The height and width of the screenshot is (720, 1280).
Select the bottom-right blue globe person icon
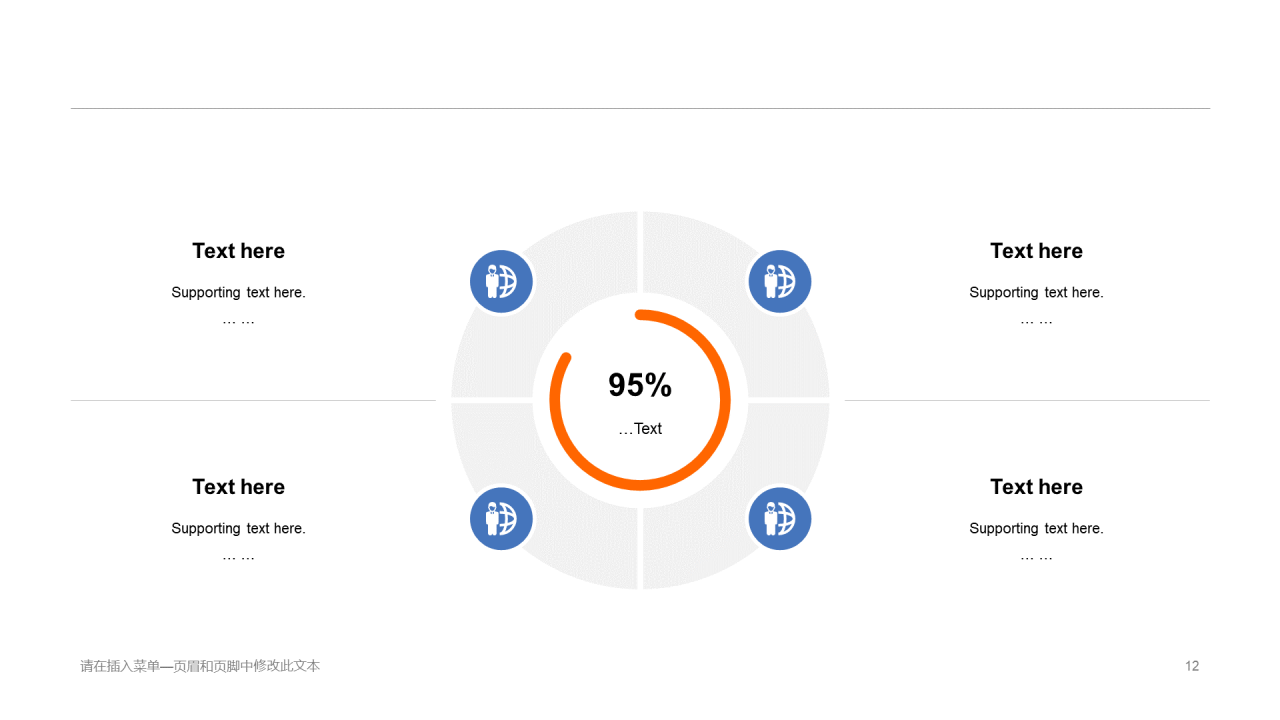pos(779,518)
